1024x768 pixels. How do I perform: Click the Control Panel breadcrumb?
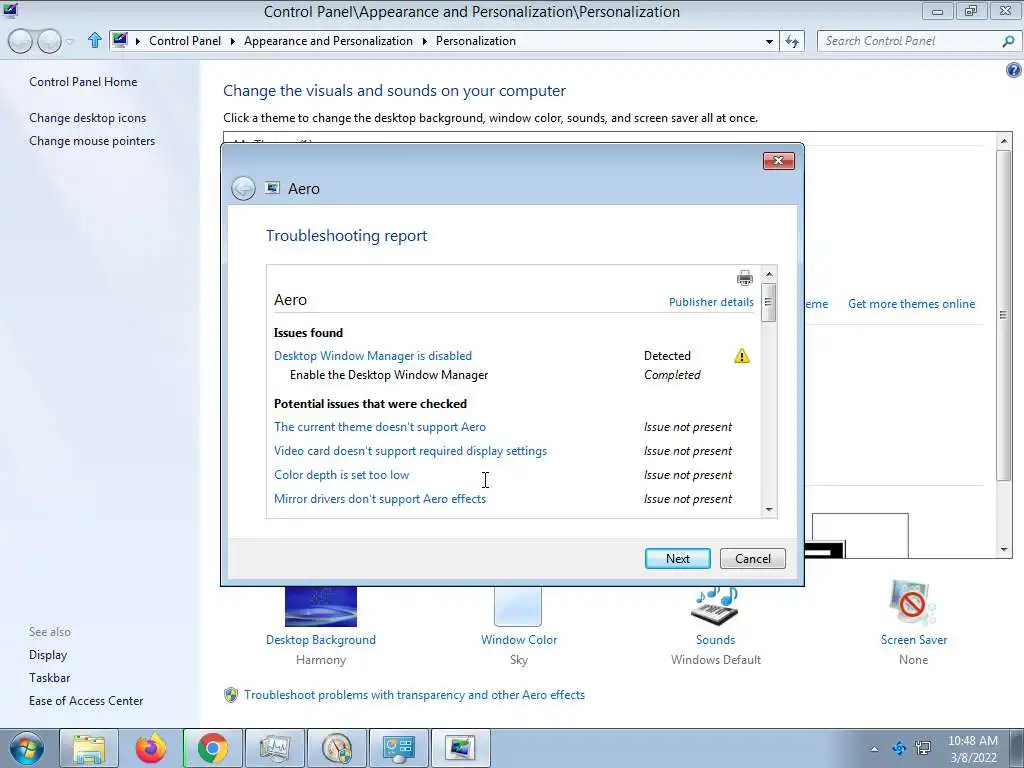tap(185, 40)
